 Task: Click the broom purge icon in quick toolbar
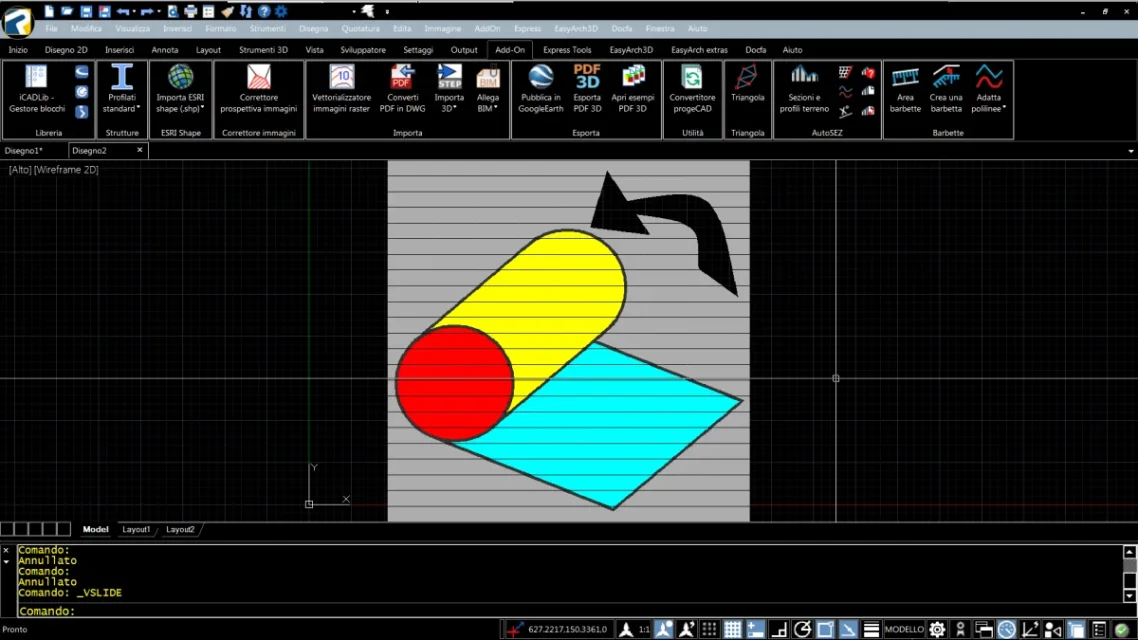(228, 12)
